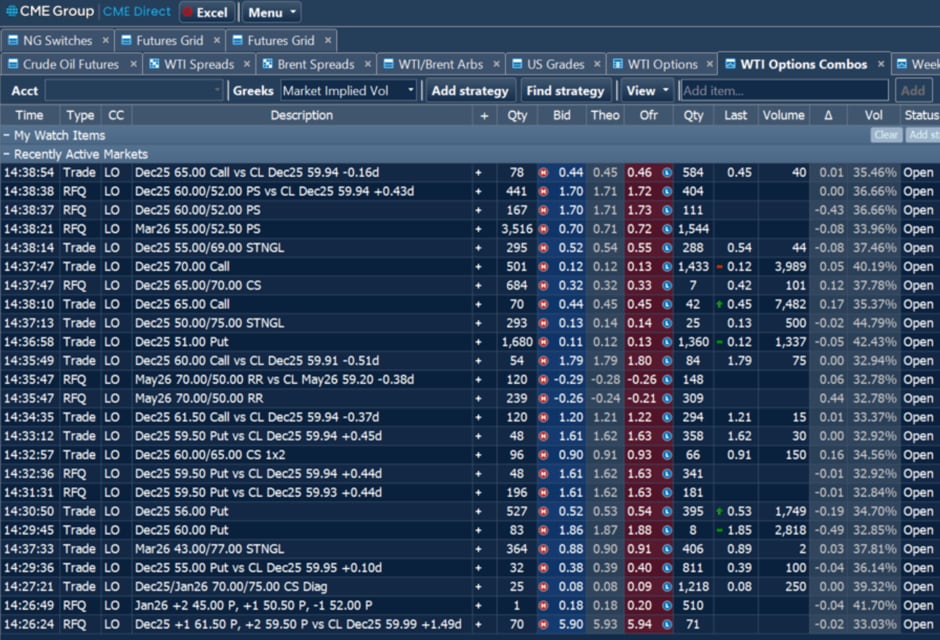
Task: Close the Crude Oil Futures tab
Action: tap(133, 64)
